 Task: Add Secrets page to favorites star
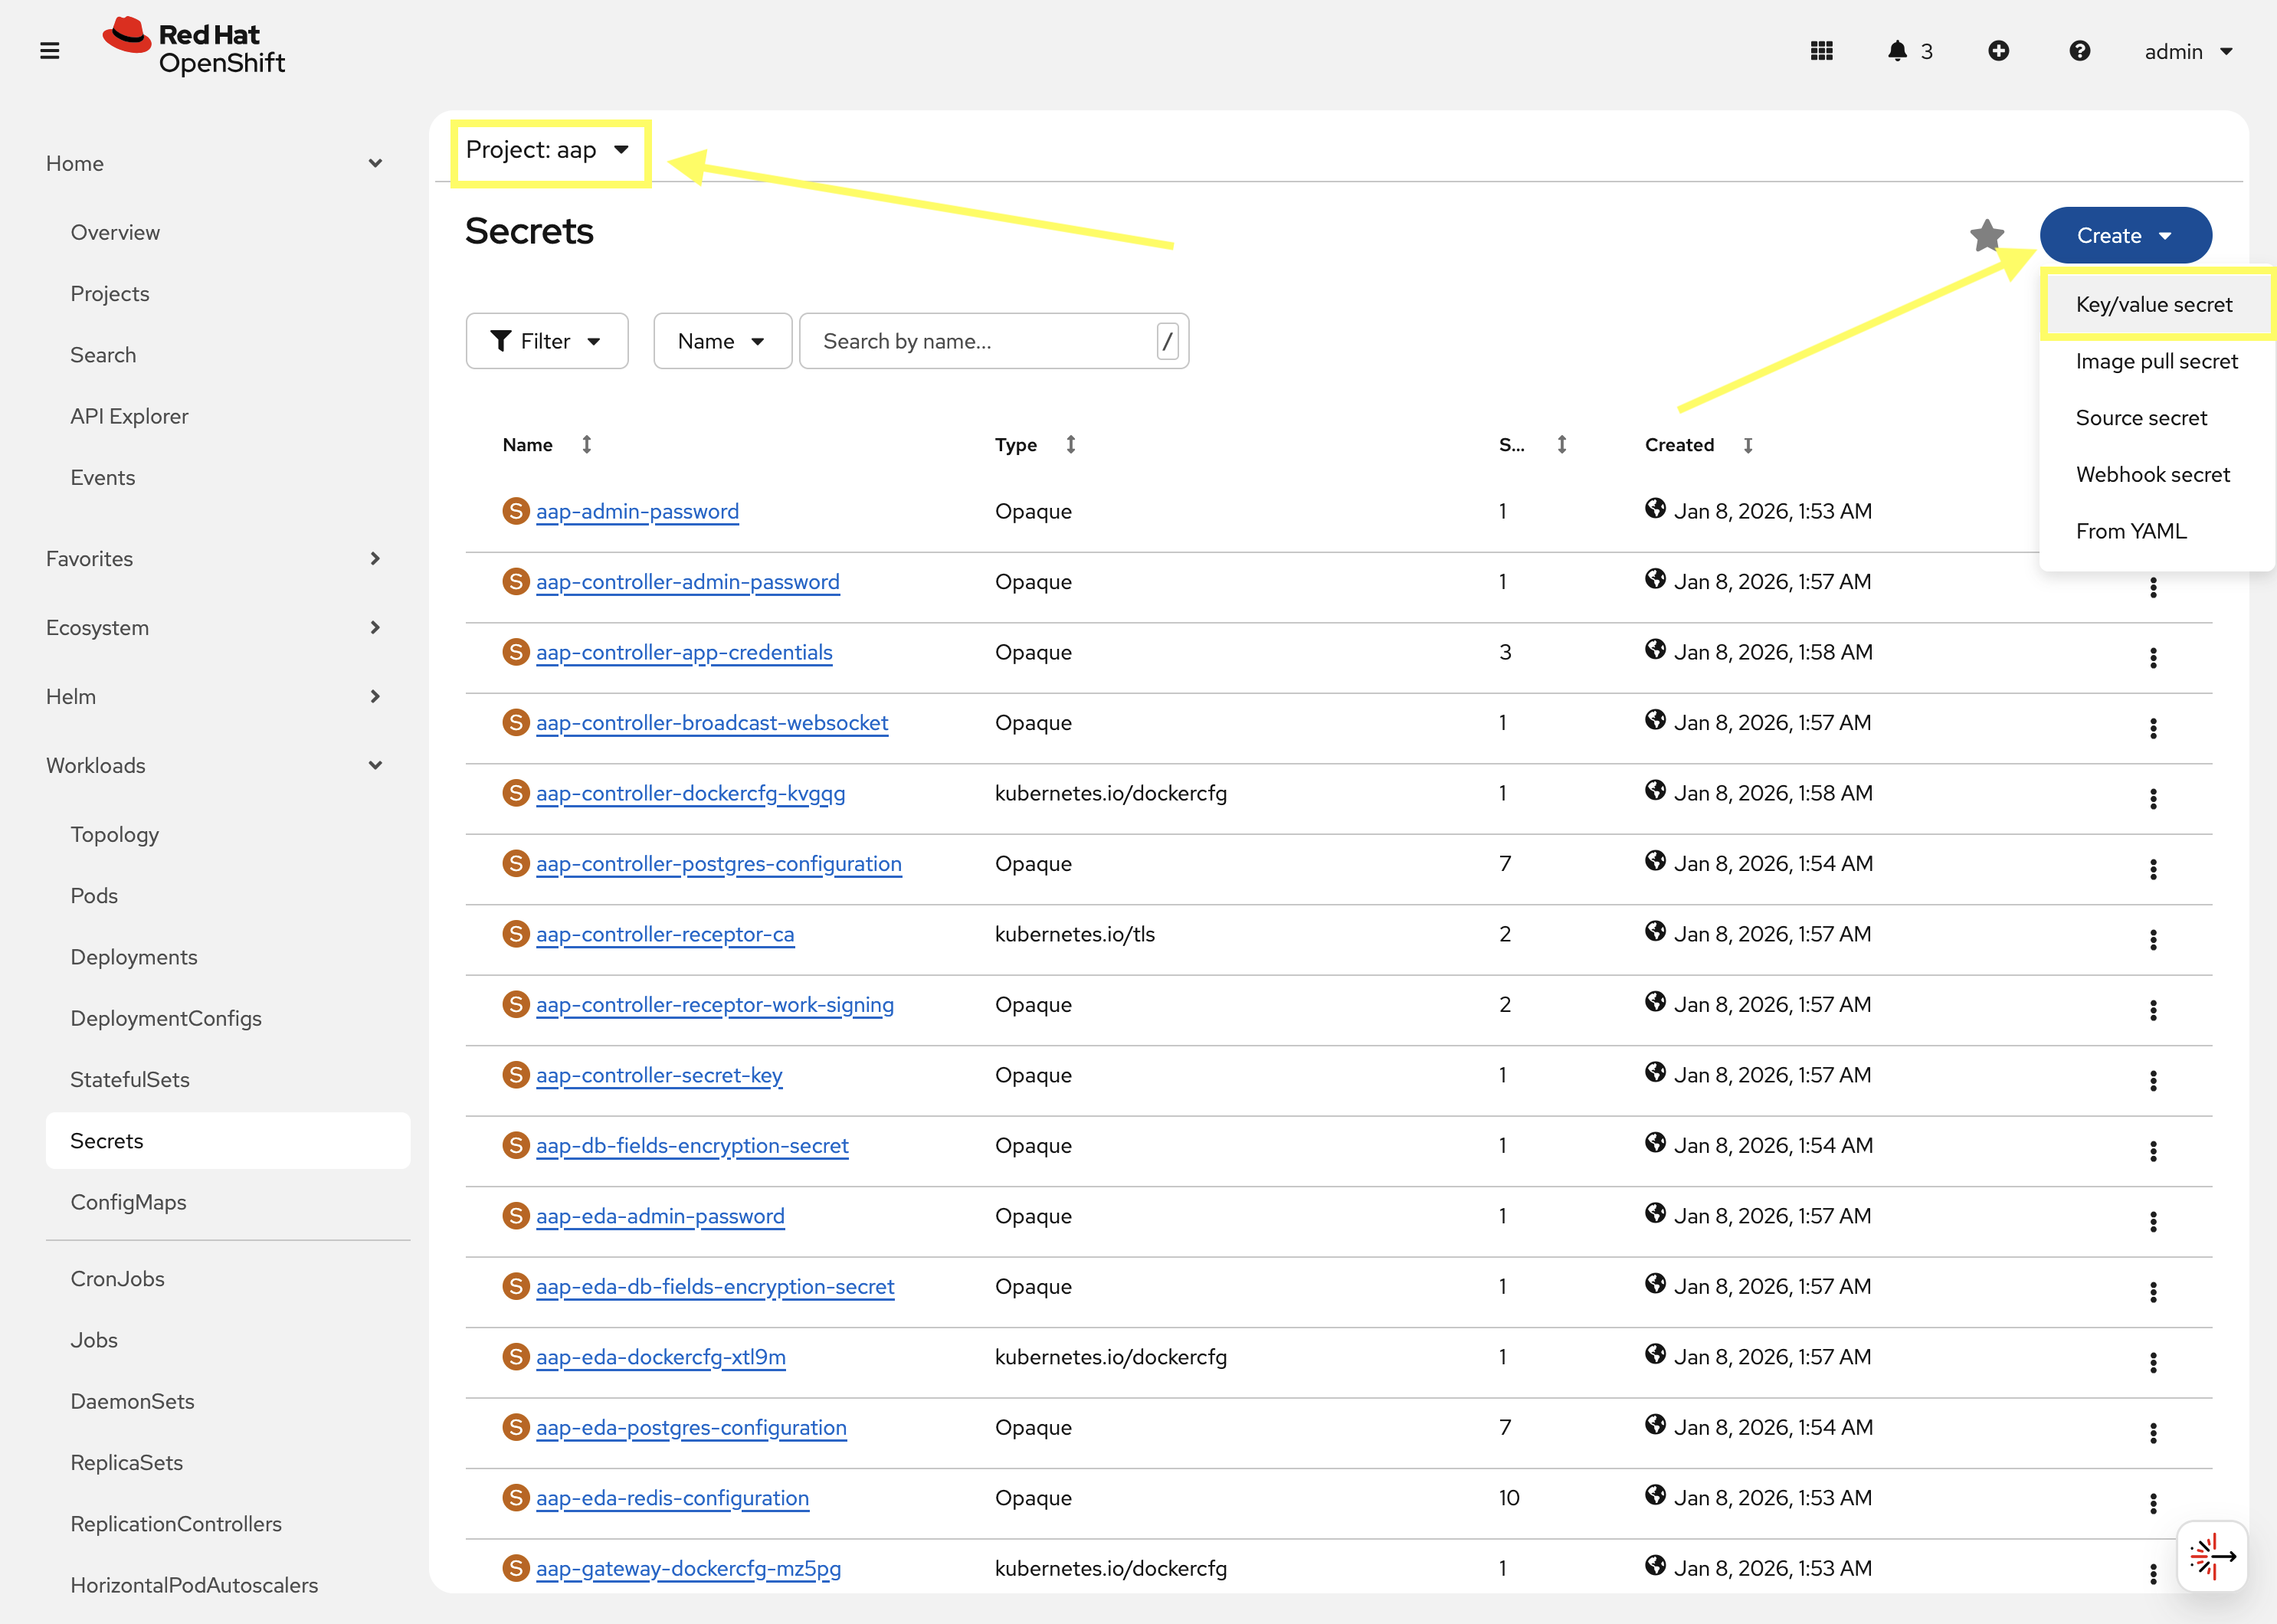[1986, 236]
